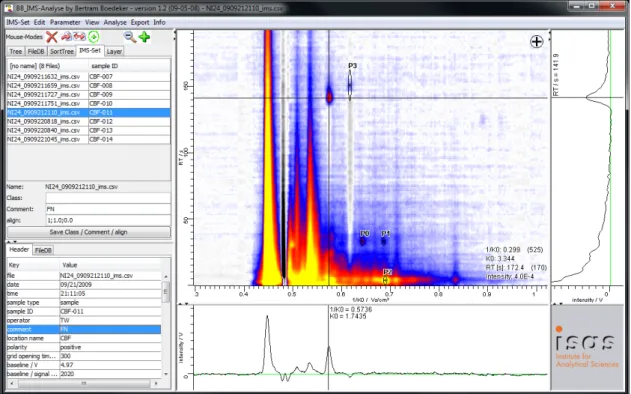Screen dimensions: 631x394
Task: Click the date value 09/21/2009
Action: pos(110,285)
